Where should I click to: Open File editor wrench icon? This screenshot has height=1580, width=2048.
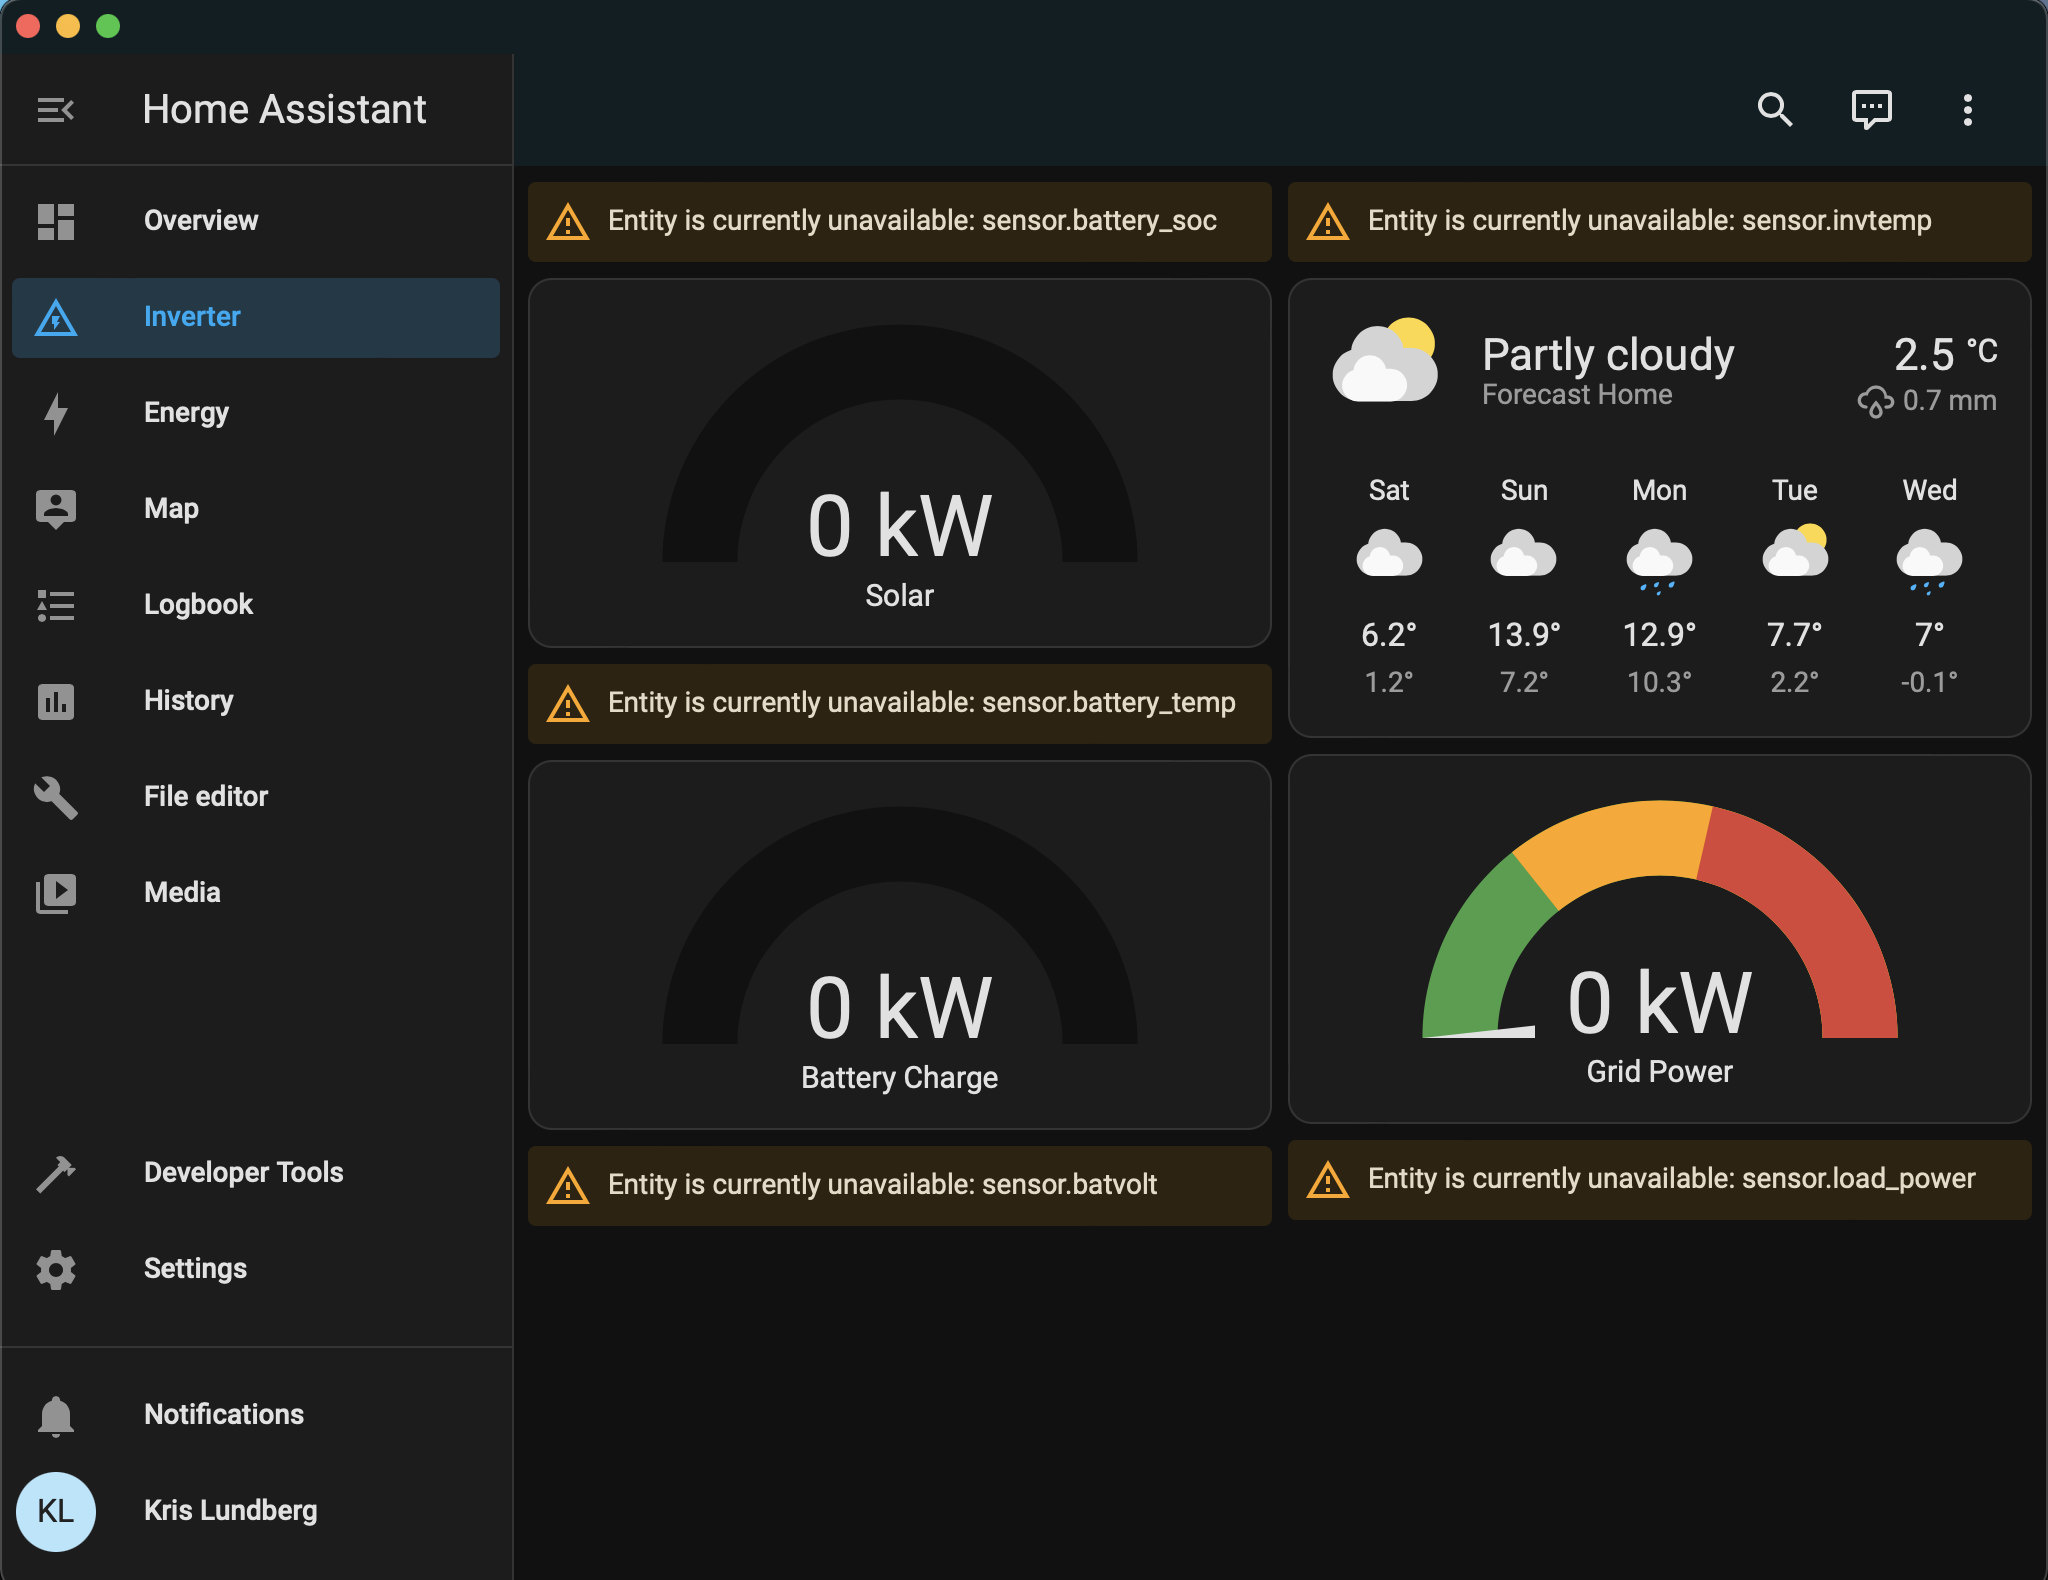pos(56,797)
